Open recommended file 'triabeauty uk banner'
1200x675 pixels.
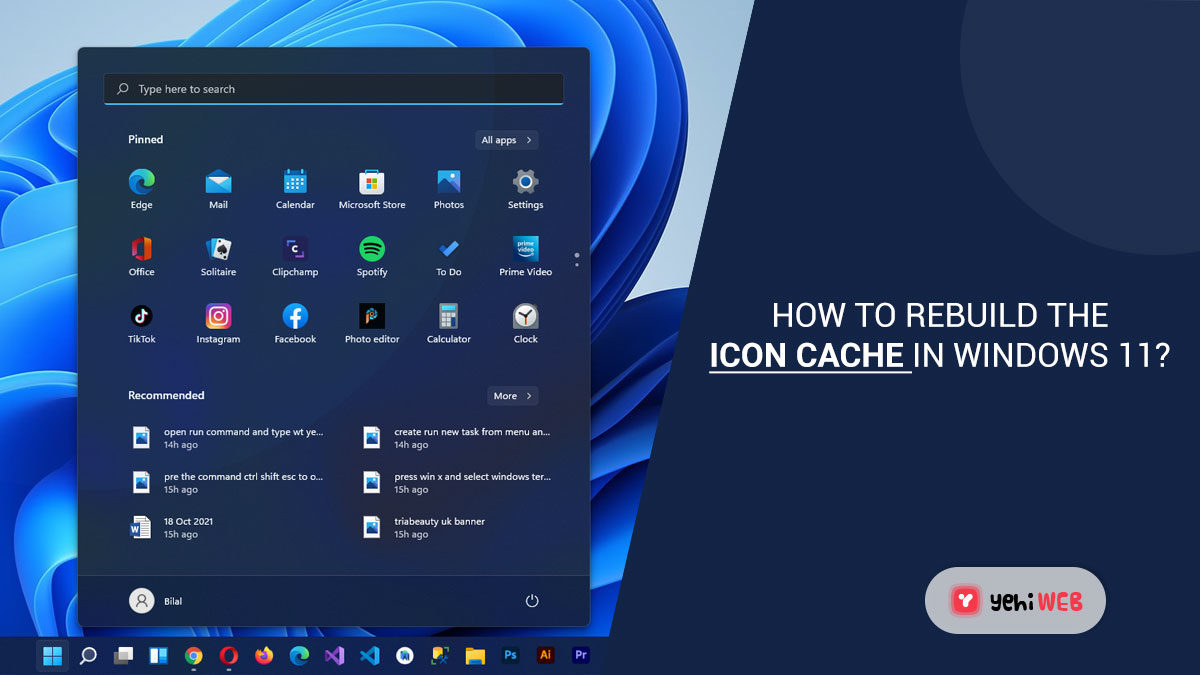[440, 527]
